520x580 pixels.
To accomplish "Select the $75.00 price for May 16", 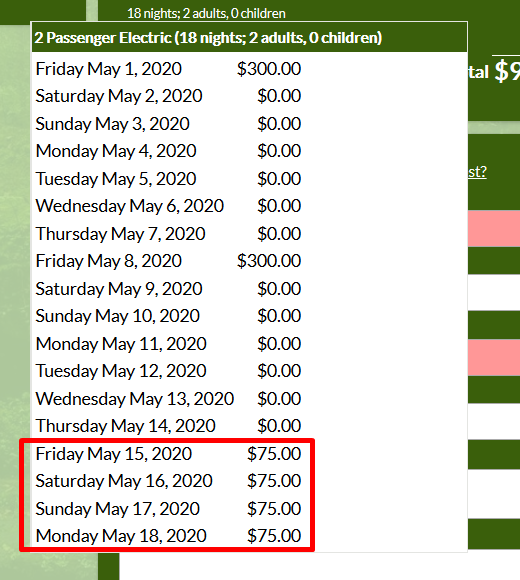I will pos(274,481).
